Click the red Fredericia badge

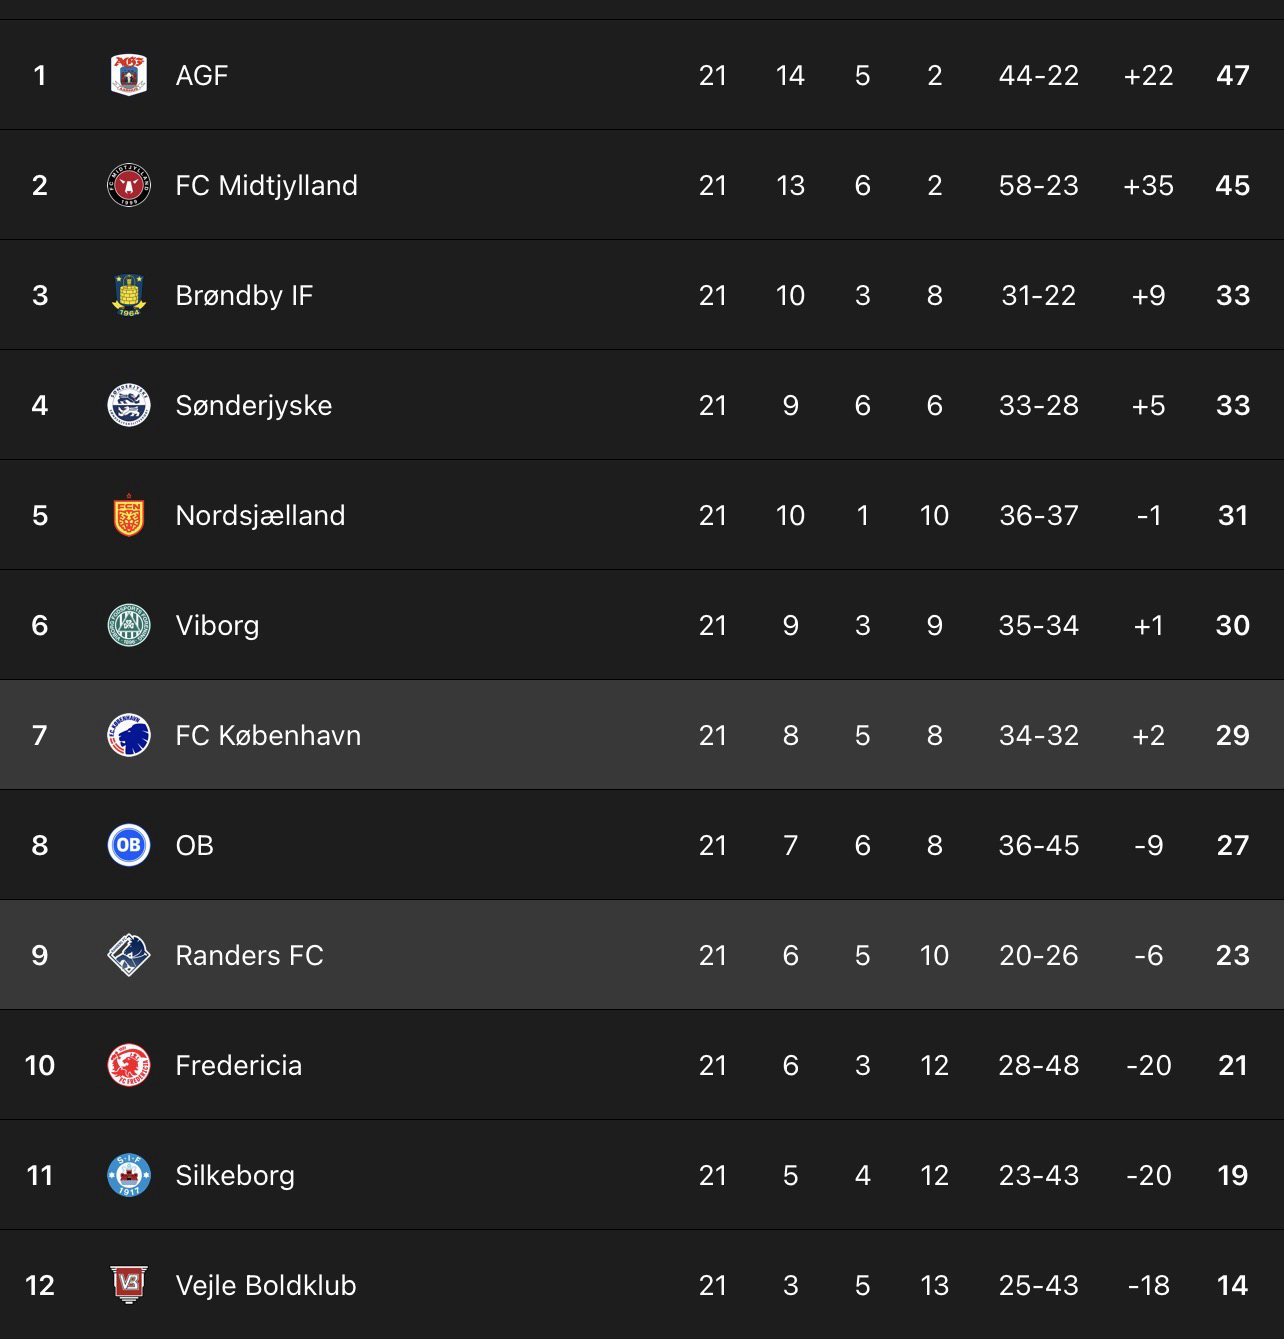coord(129,1065)
